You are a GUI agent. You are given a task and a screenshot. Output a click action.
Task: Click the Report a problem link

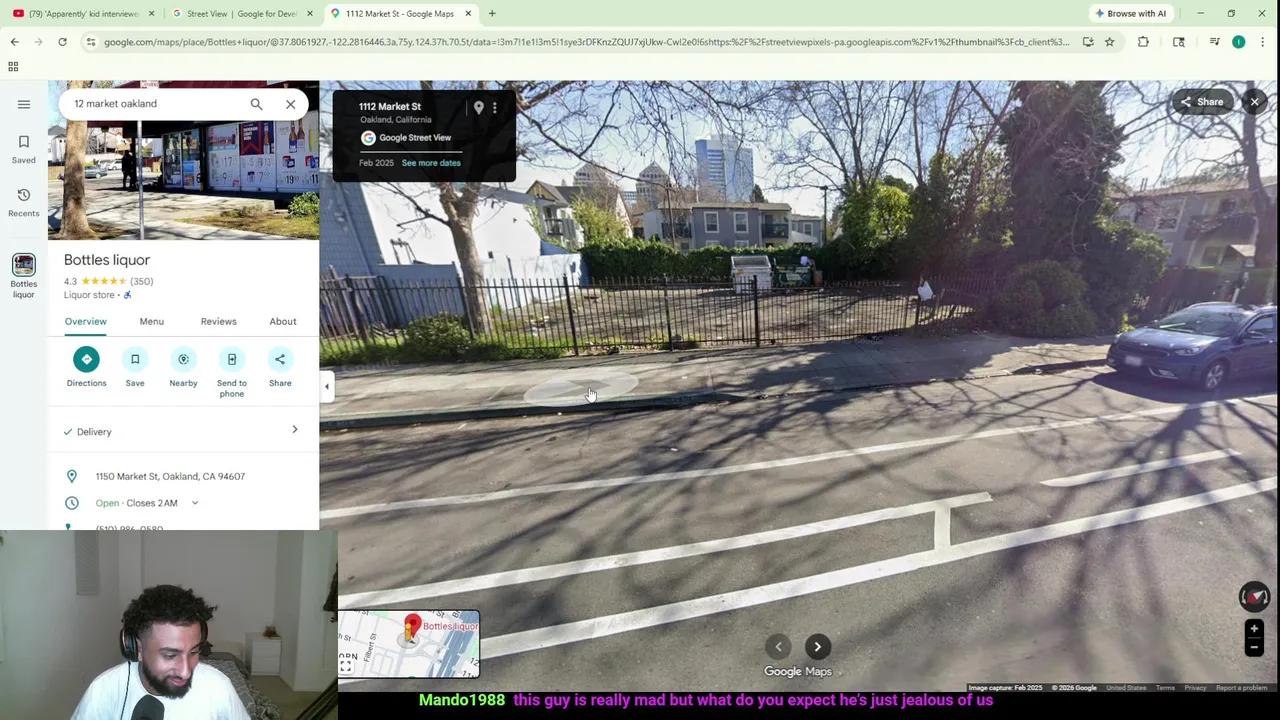click(x=1241, y=688)
